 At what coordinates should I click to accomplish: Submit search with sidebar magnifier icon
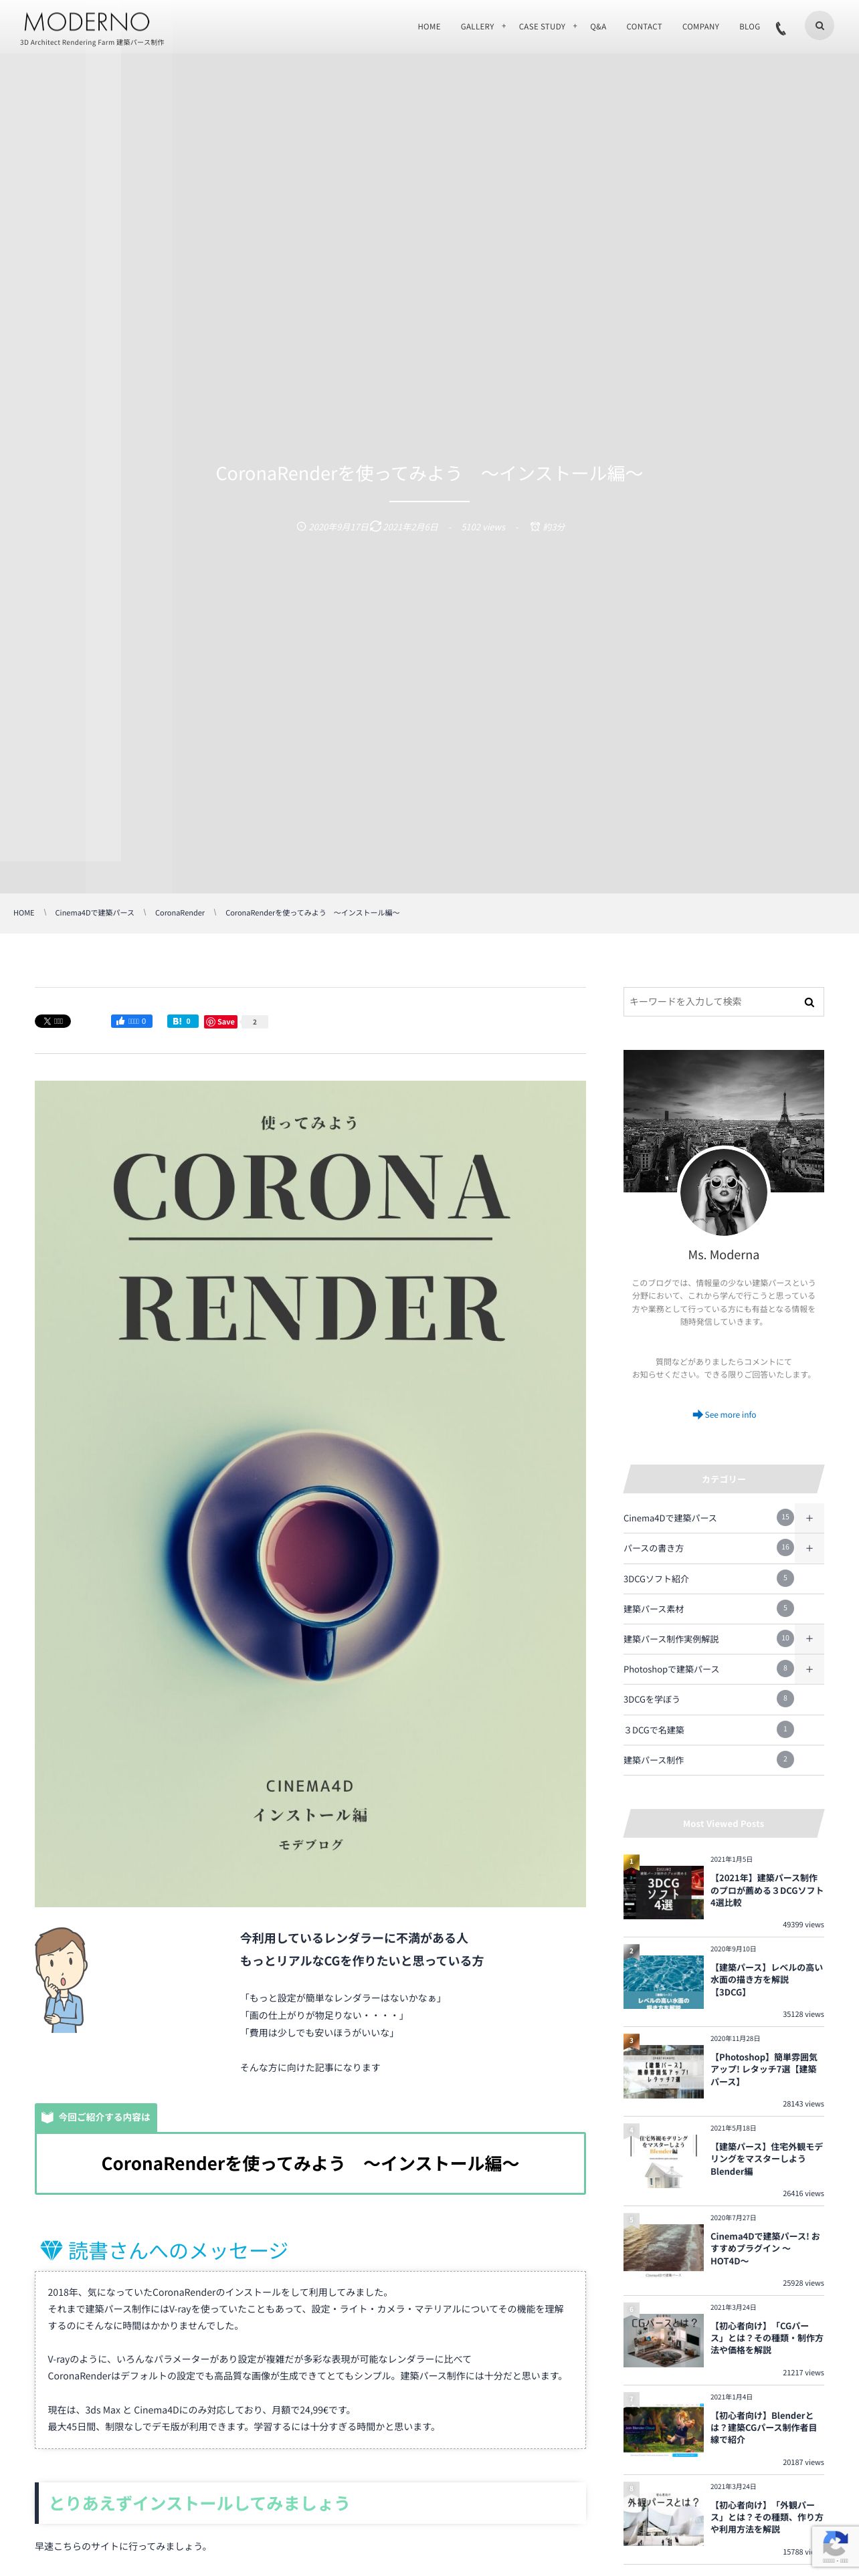pos(809,1002)
